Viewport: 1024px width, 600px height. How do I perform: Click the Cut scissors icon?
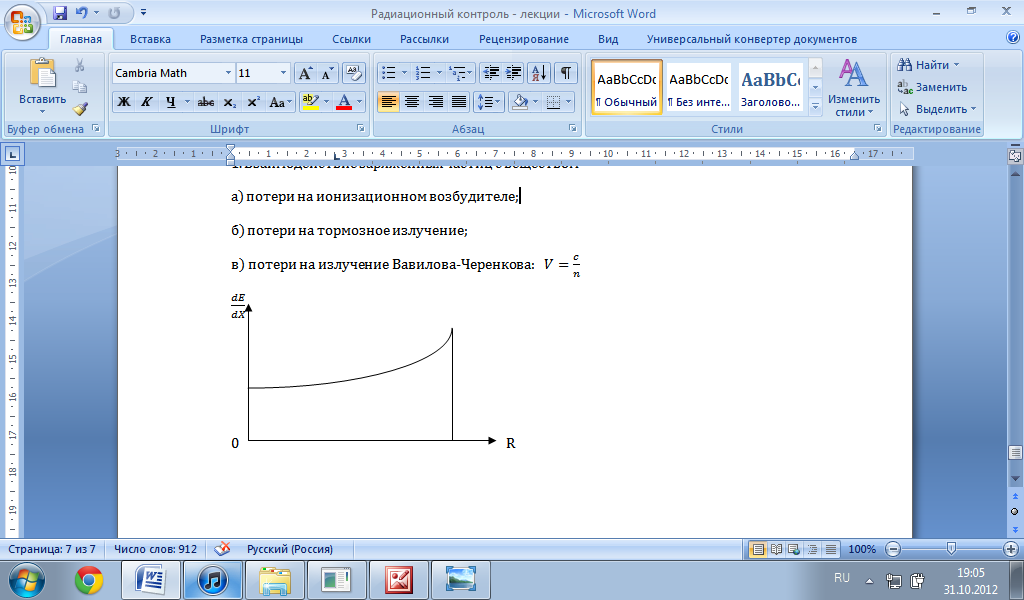pyautogui.click(x=80, y=65)
